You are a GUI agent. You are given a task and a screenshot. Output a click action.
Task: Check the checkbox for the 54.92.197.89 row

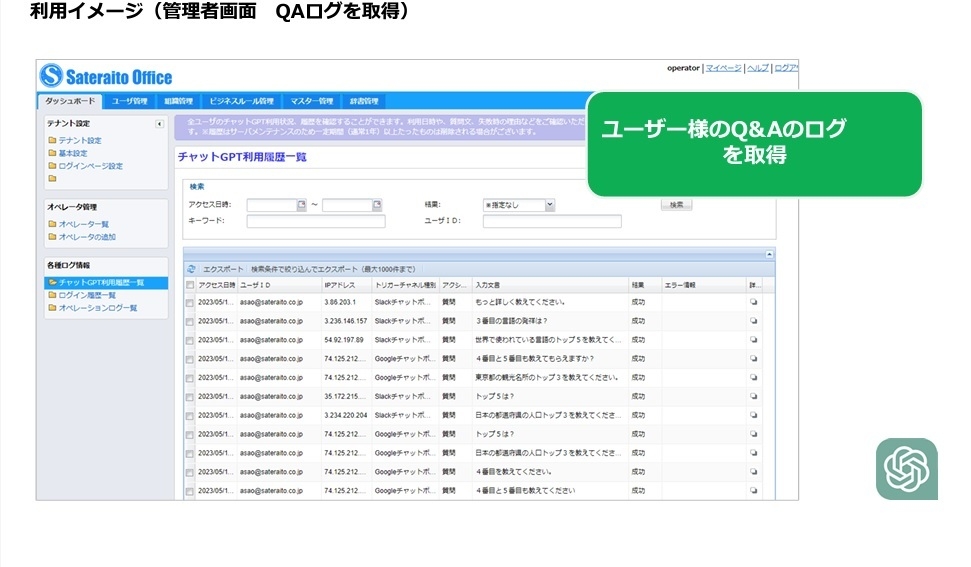tap(190, 340)
